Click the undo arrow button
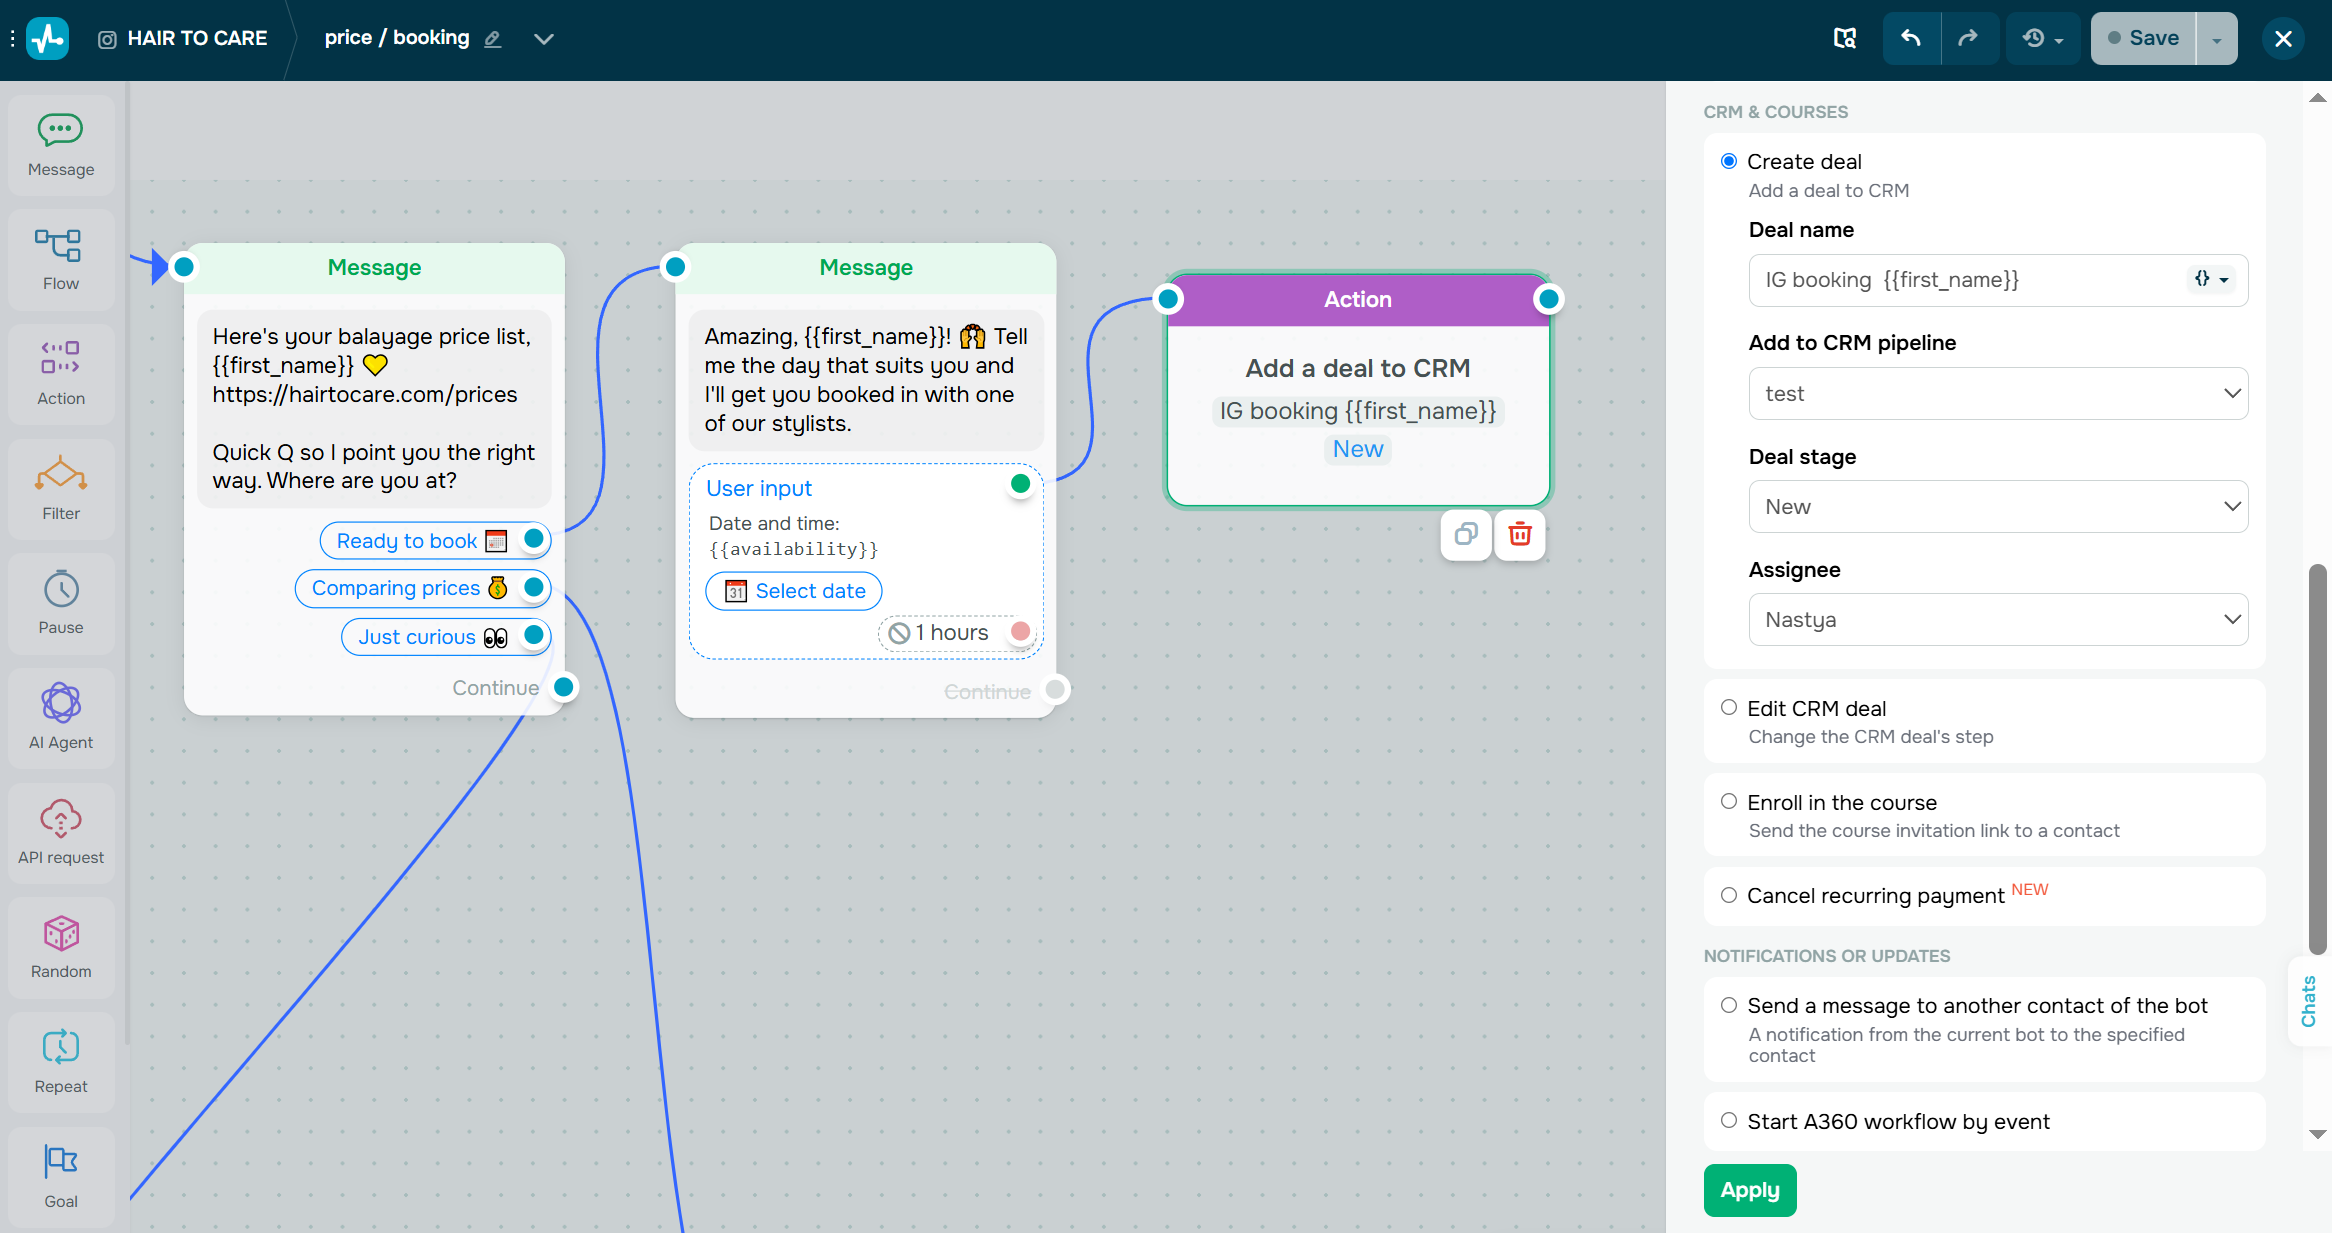Image resolution: width=2332 pixels, height=1233 pixels. pyautogui.click(x=1911, y=38)
